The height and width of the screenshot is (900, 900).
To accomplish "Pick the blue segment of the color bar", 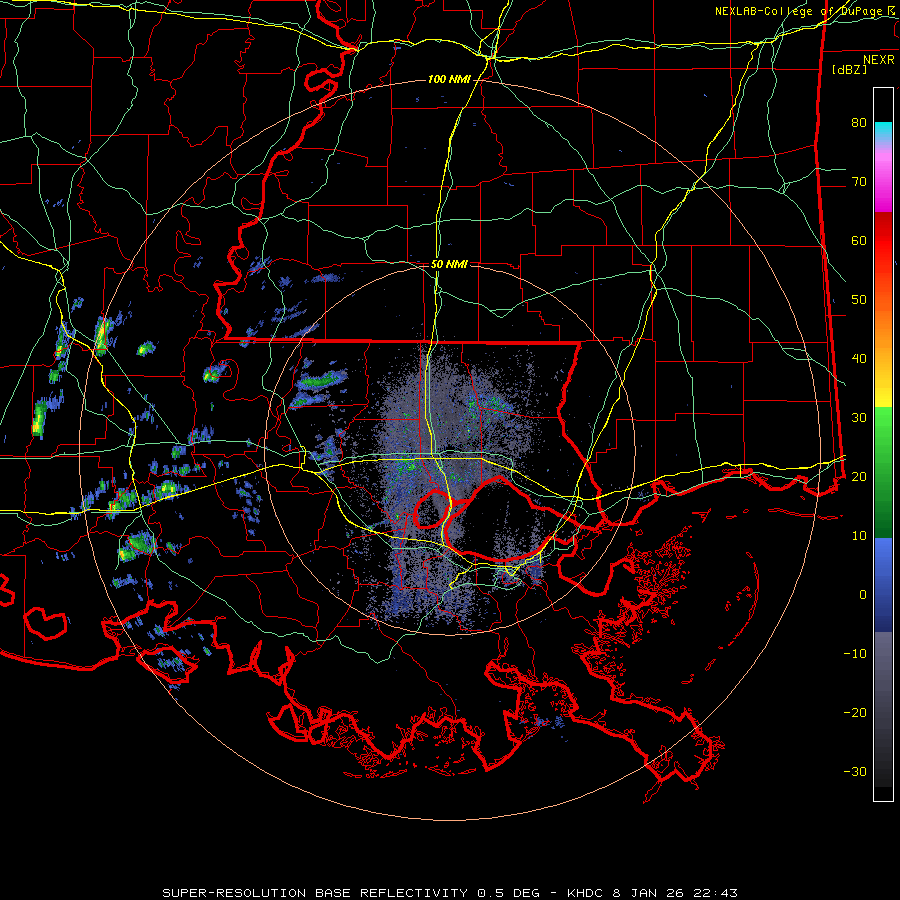I will [883, 585].
